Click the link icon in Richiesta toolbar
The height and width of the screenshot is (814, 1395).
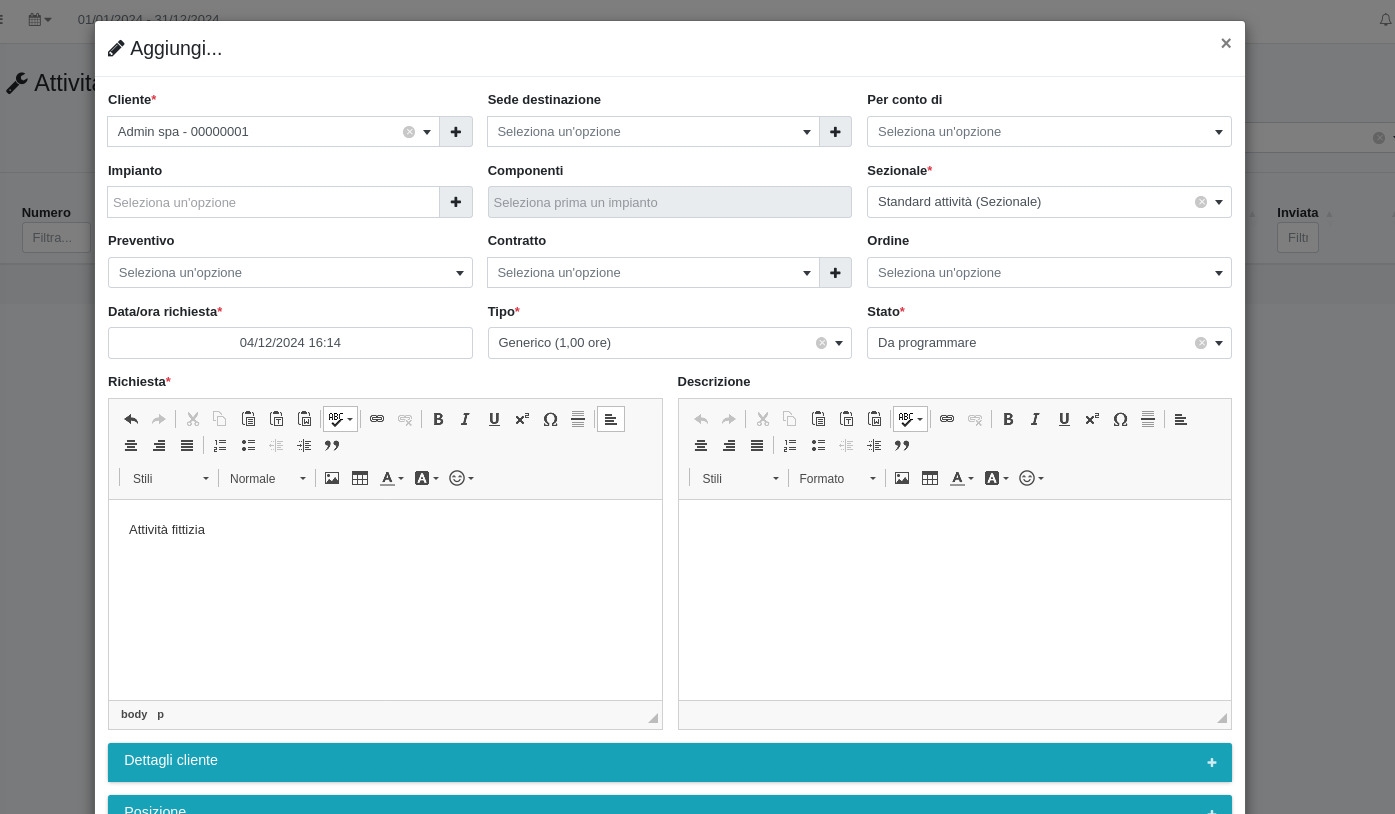[x=377, y=419]
